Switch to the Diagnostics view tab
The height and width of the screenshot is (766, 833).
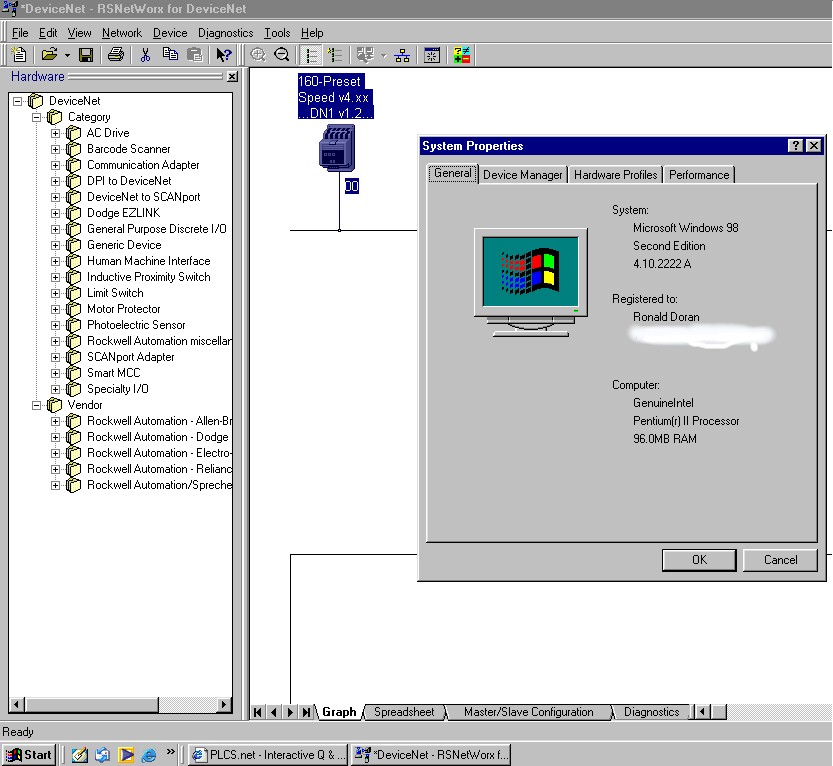point(651,712)
